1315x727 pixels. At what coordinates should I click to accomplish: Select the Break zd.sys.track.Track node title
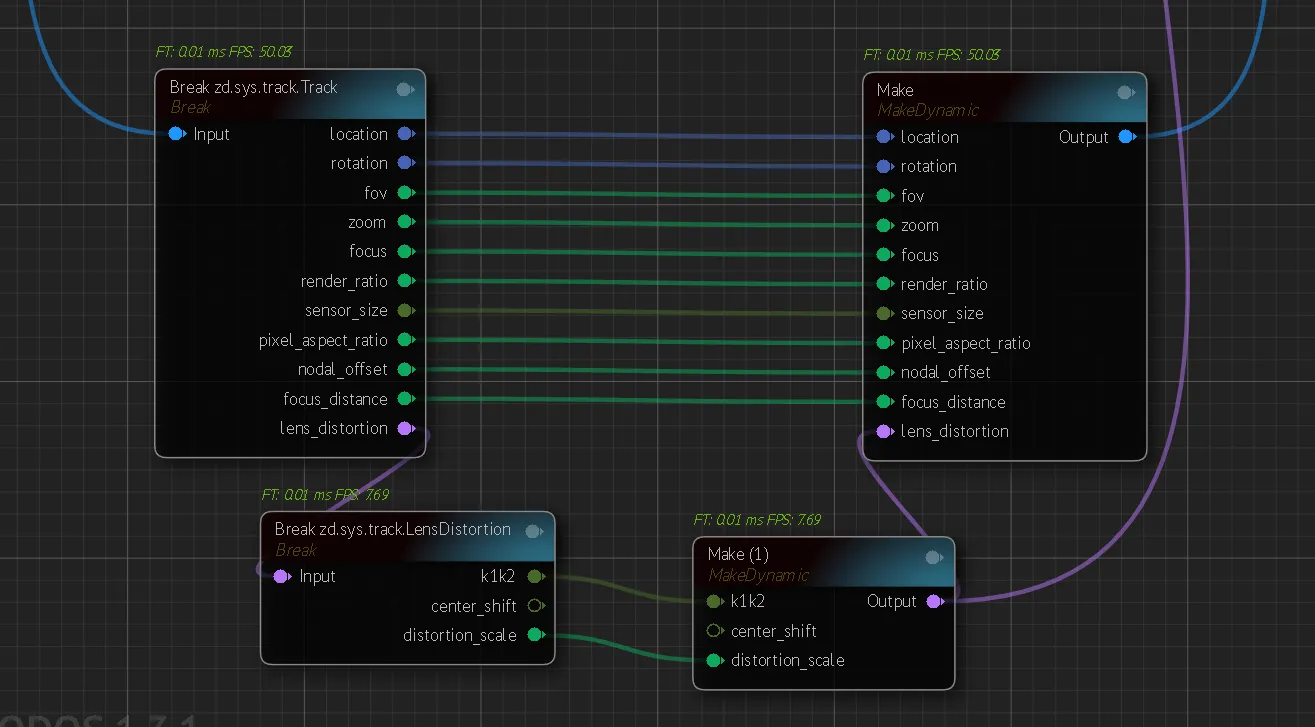click(x=253, y=87)
